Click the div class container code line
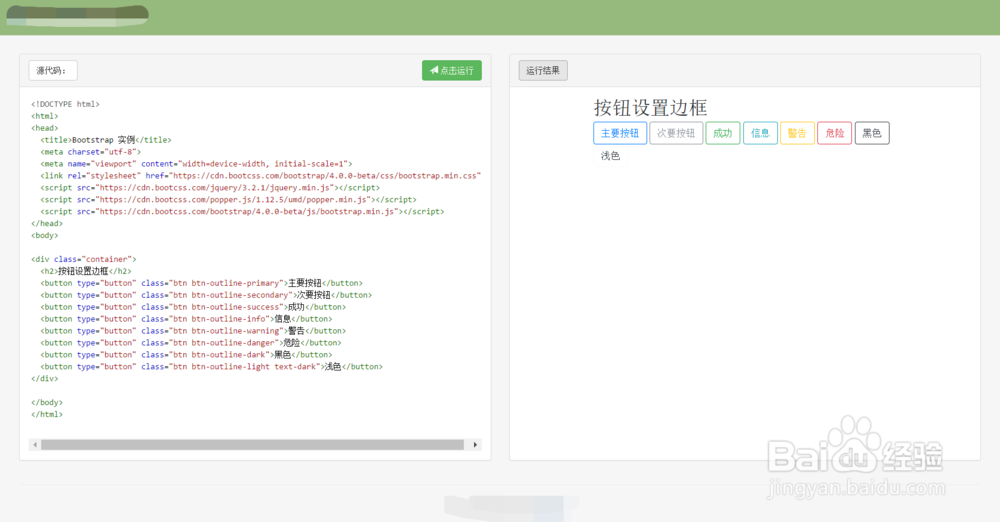Screen dimensions: 1000x522 [84, 259]
